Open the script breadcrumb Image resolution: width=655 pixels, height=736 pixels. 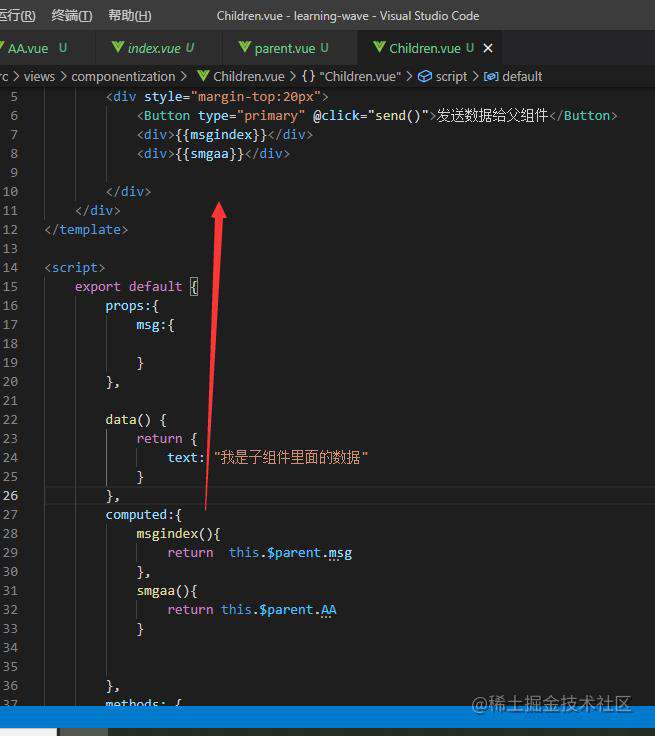coord(451,77)
